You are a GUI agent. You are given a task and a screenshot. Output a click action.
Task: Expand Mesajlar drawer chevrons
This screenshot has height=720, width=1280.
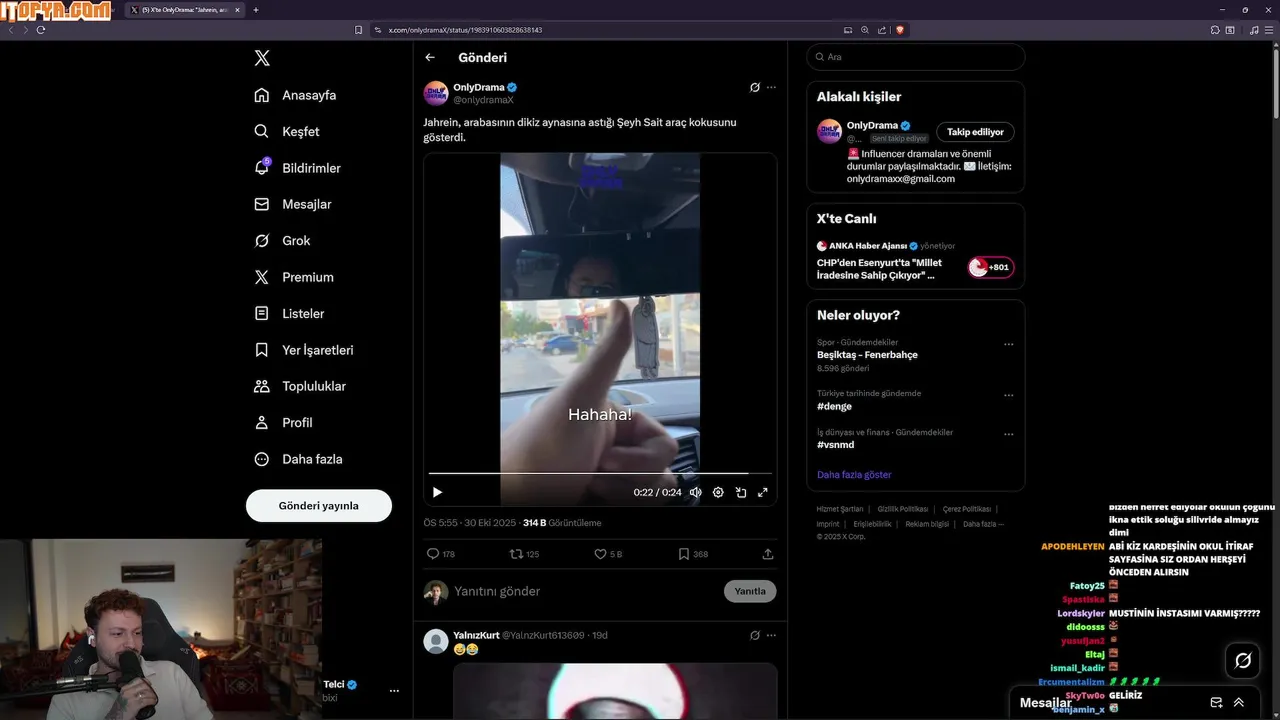pyautogui.click(x=1239, y=703)
